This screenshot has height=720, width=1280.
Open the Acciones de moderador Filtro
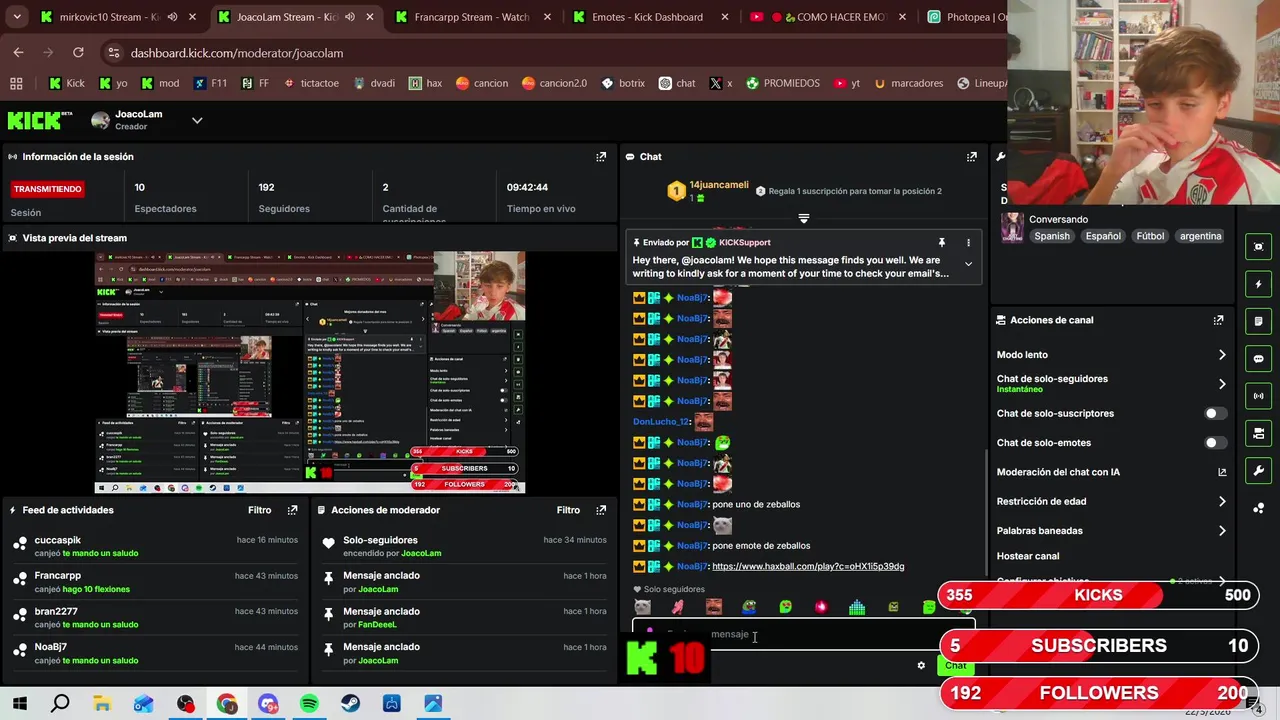(x=568, y=510)
